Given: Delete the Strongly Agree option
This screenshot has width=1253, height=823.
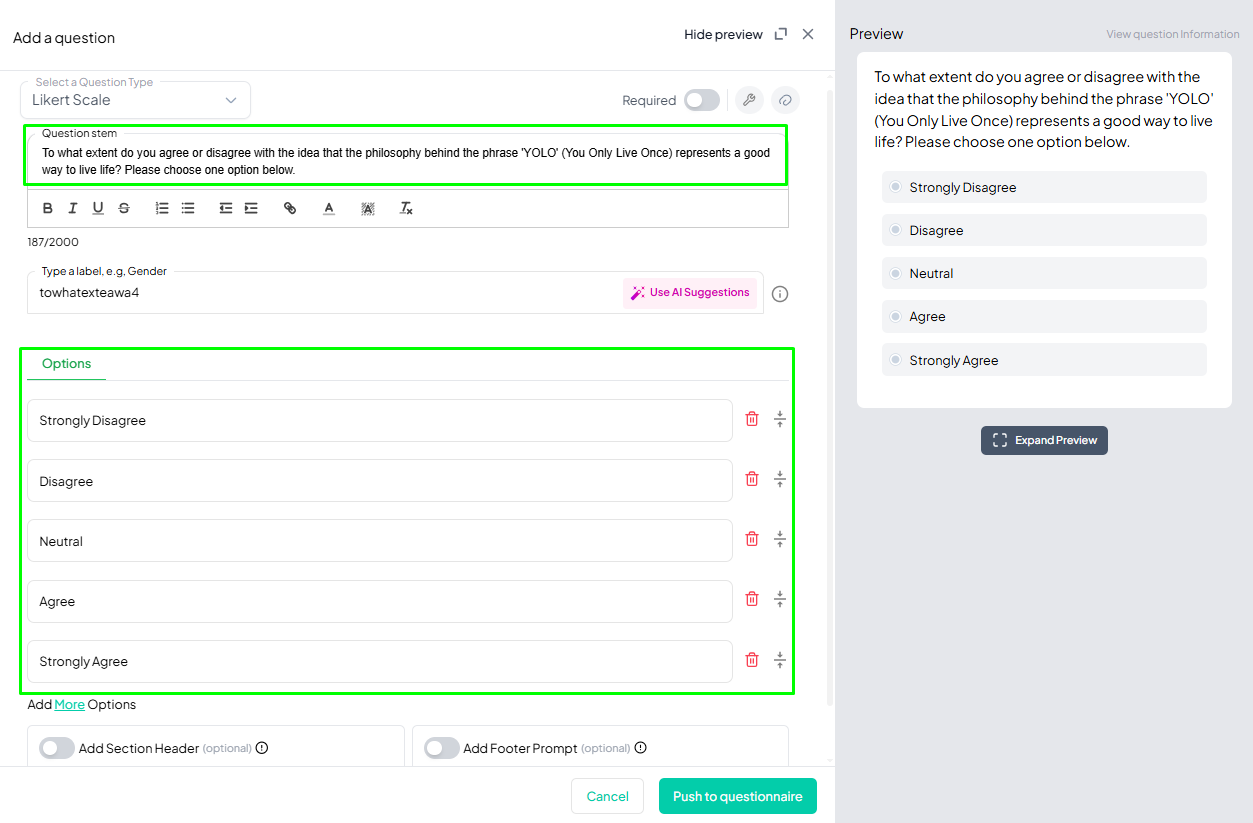Looking at the screenshot, I should coord(752,660).
